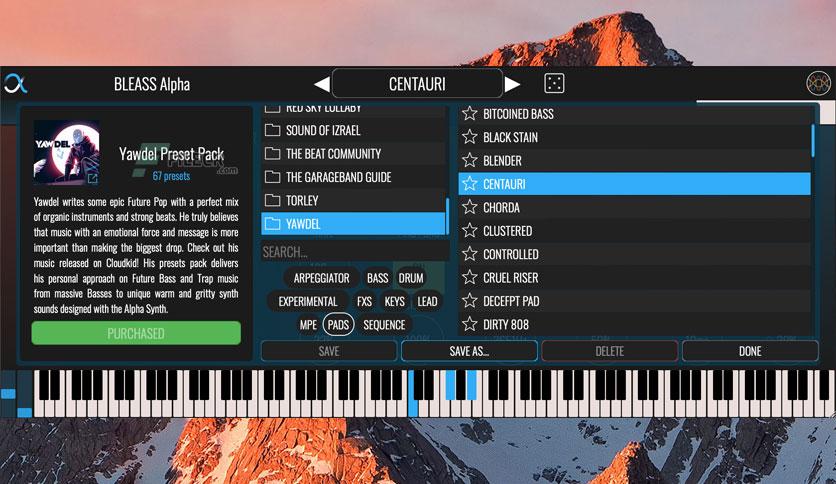
Task: Click the green PURCHASED button
Action: pyautogui.click(x=136, y=333)
